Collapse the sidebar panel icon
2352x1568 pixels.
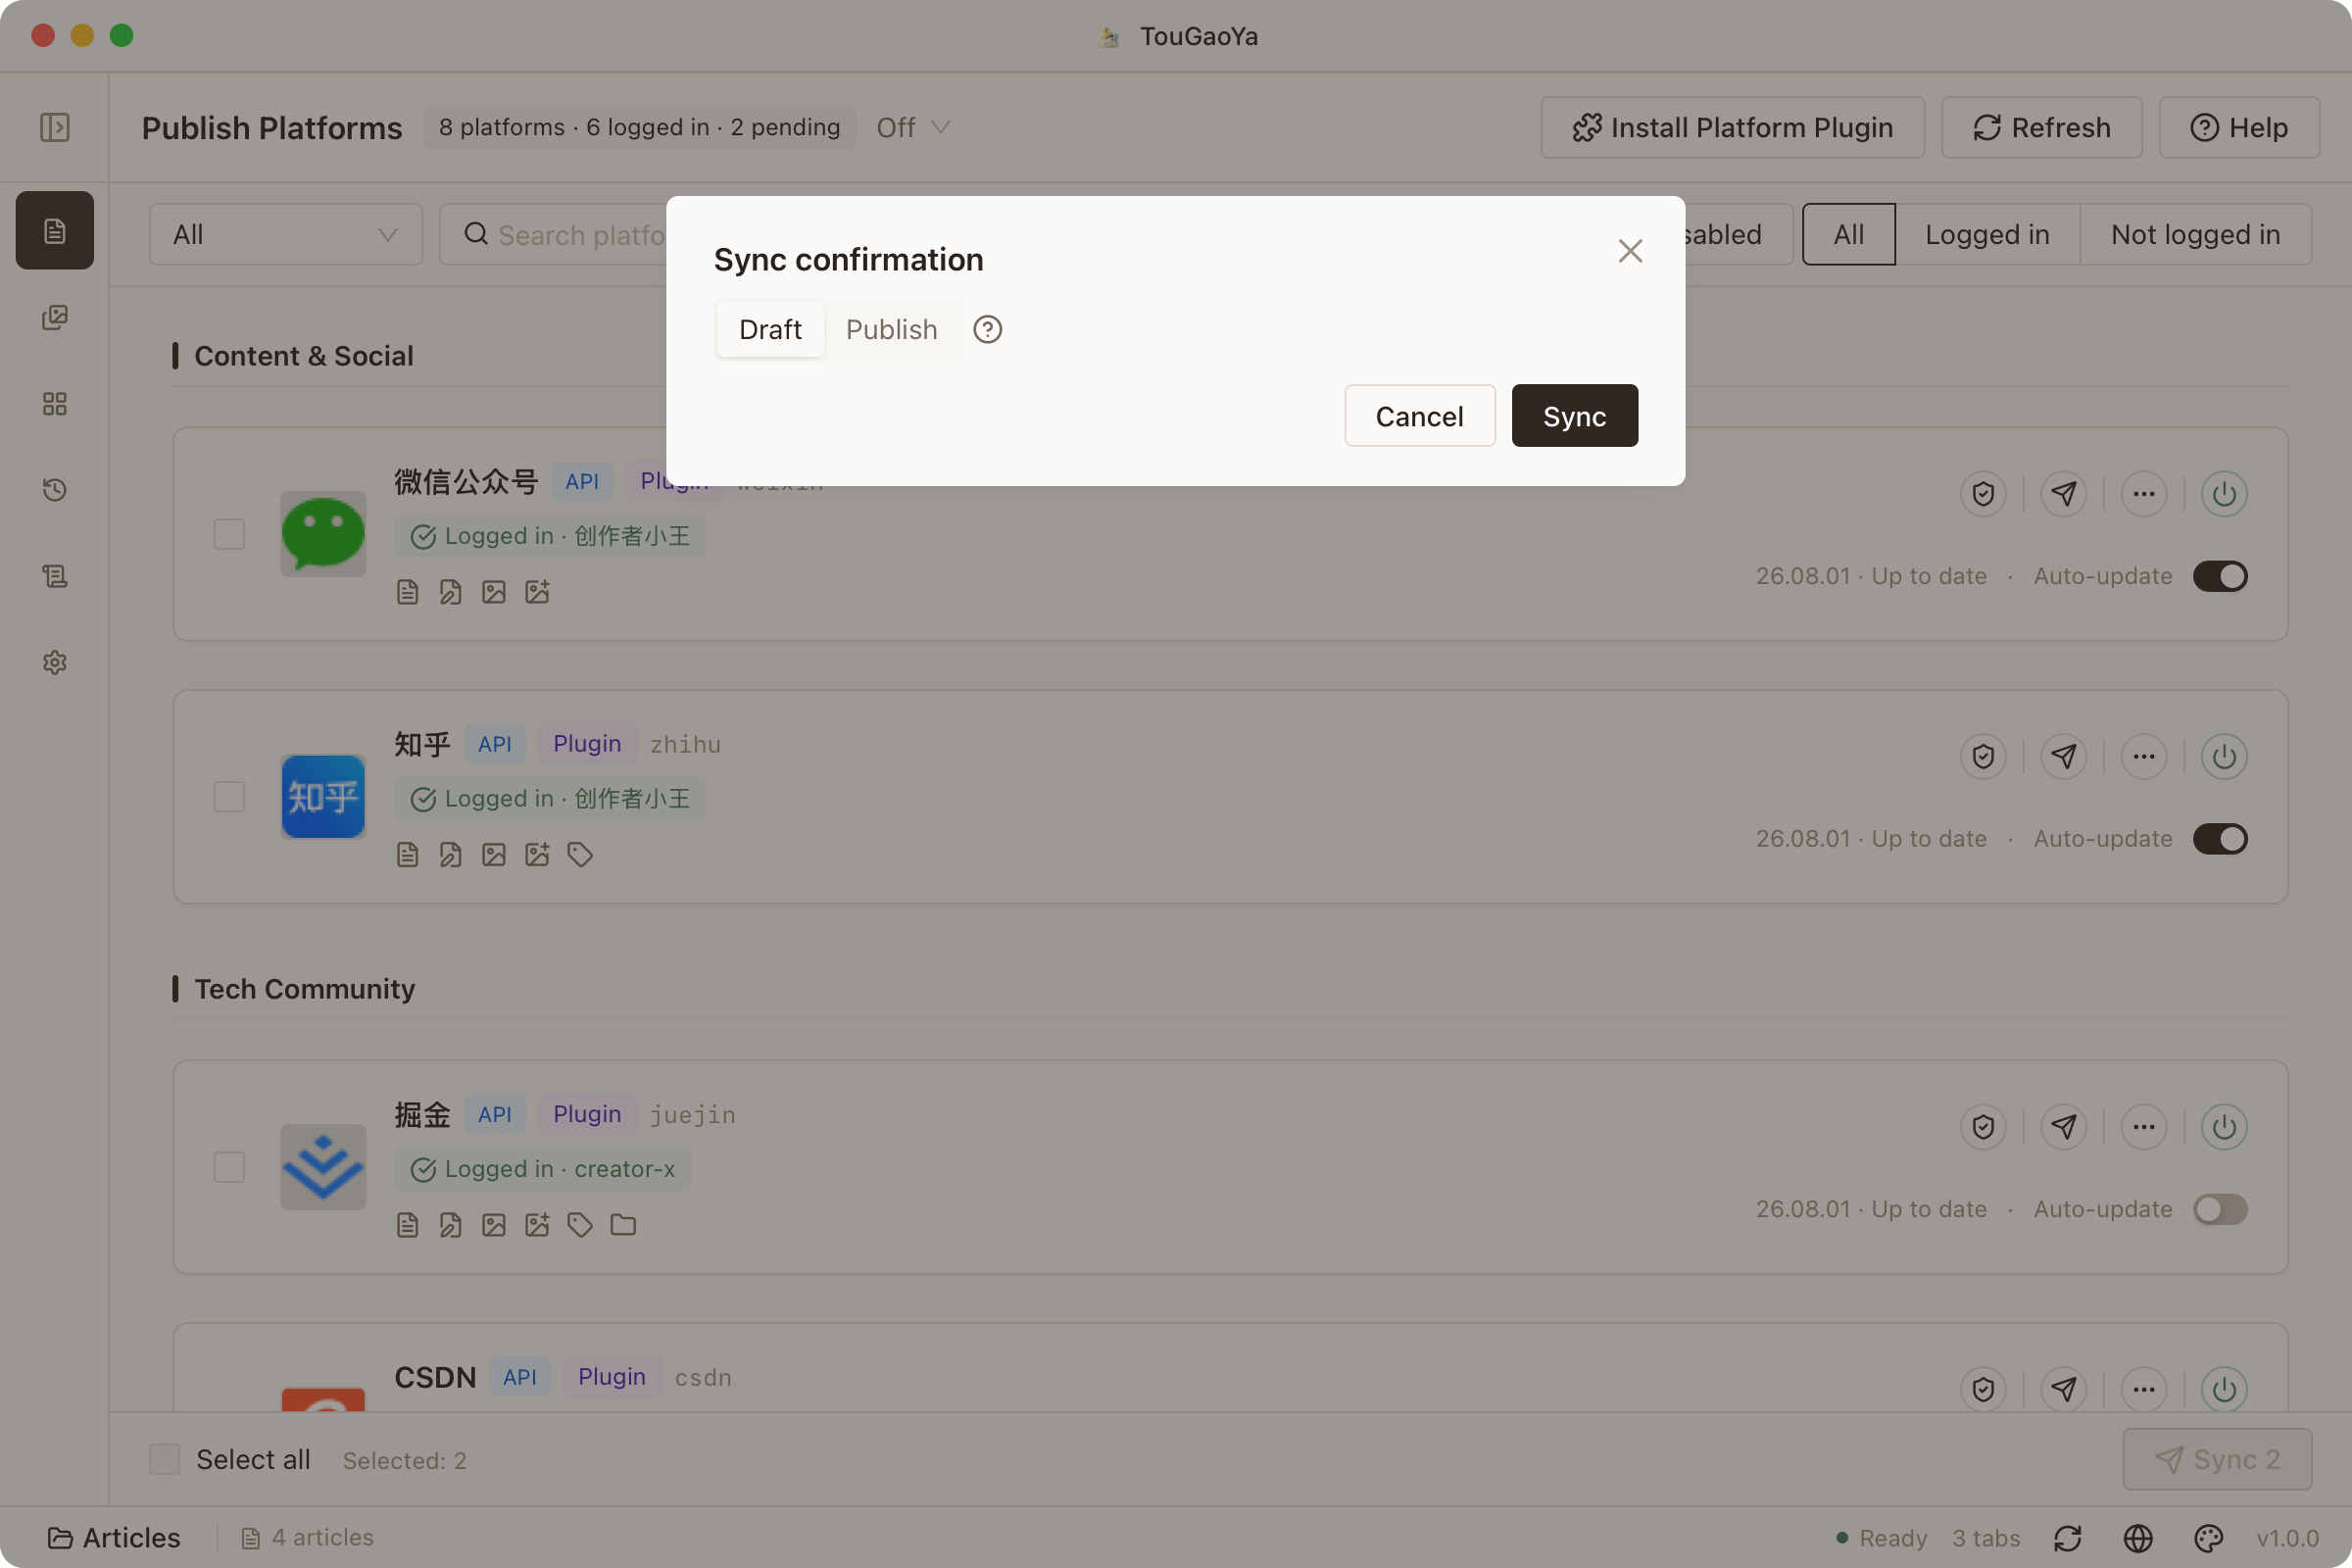[x=54, y=127]
